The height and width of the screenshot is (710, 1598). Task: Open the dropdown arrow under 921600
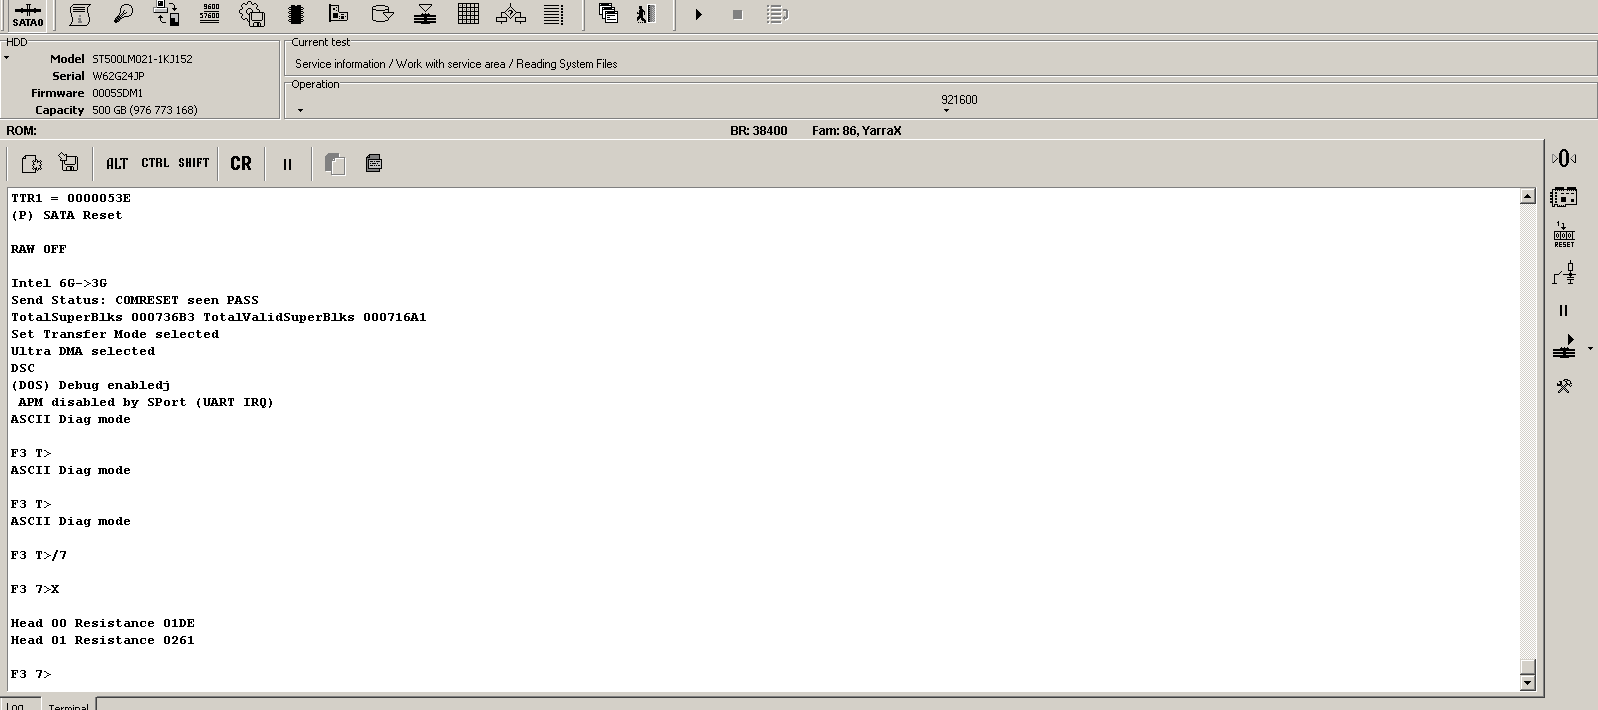pos(946,110)
